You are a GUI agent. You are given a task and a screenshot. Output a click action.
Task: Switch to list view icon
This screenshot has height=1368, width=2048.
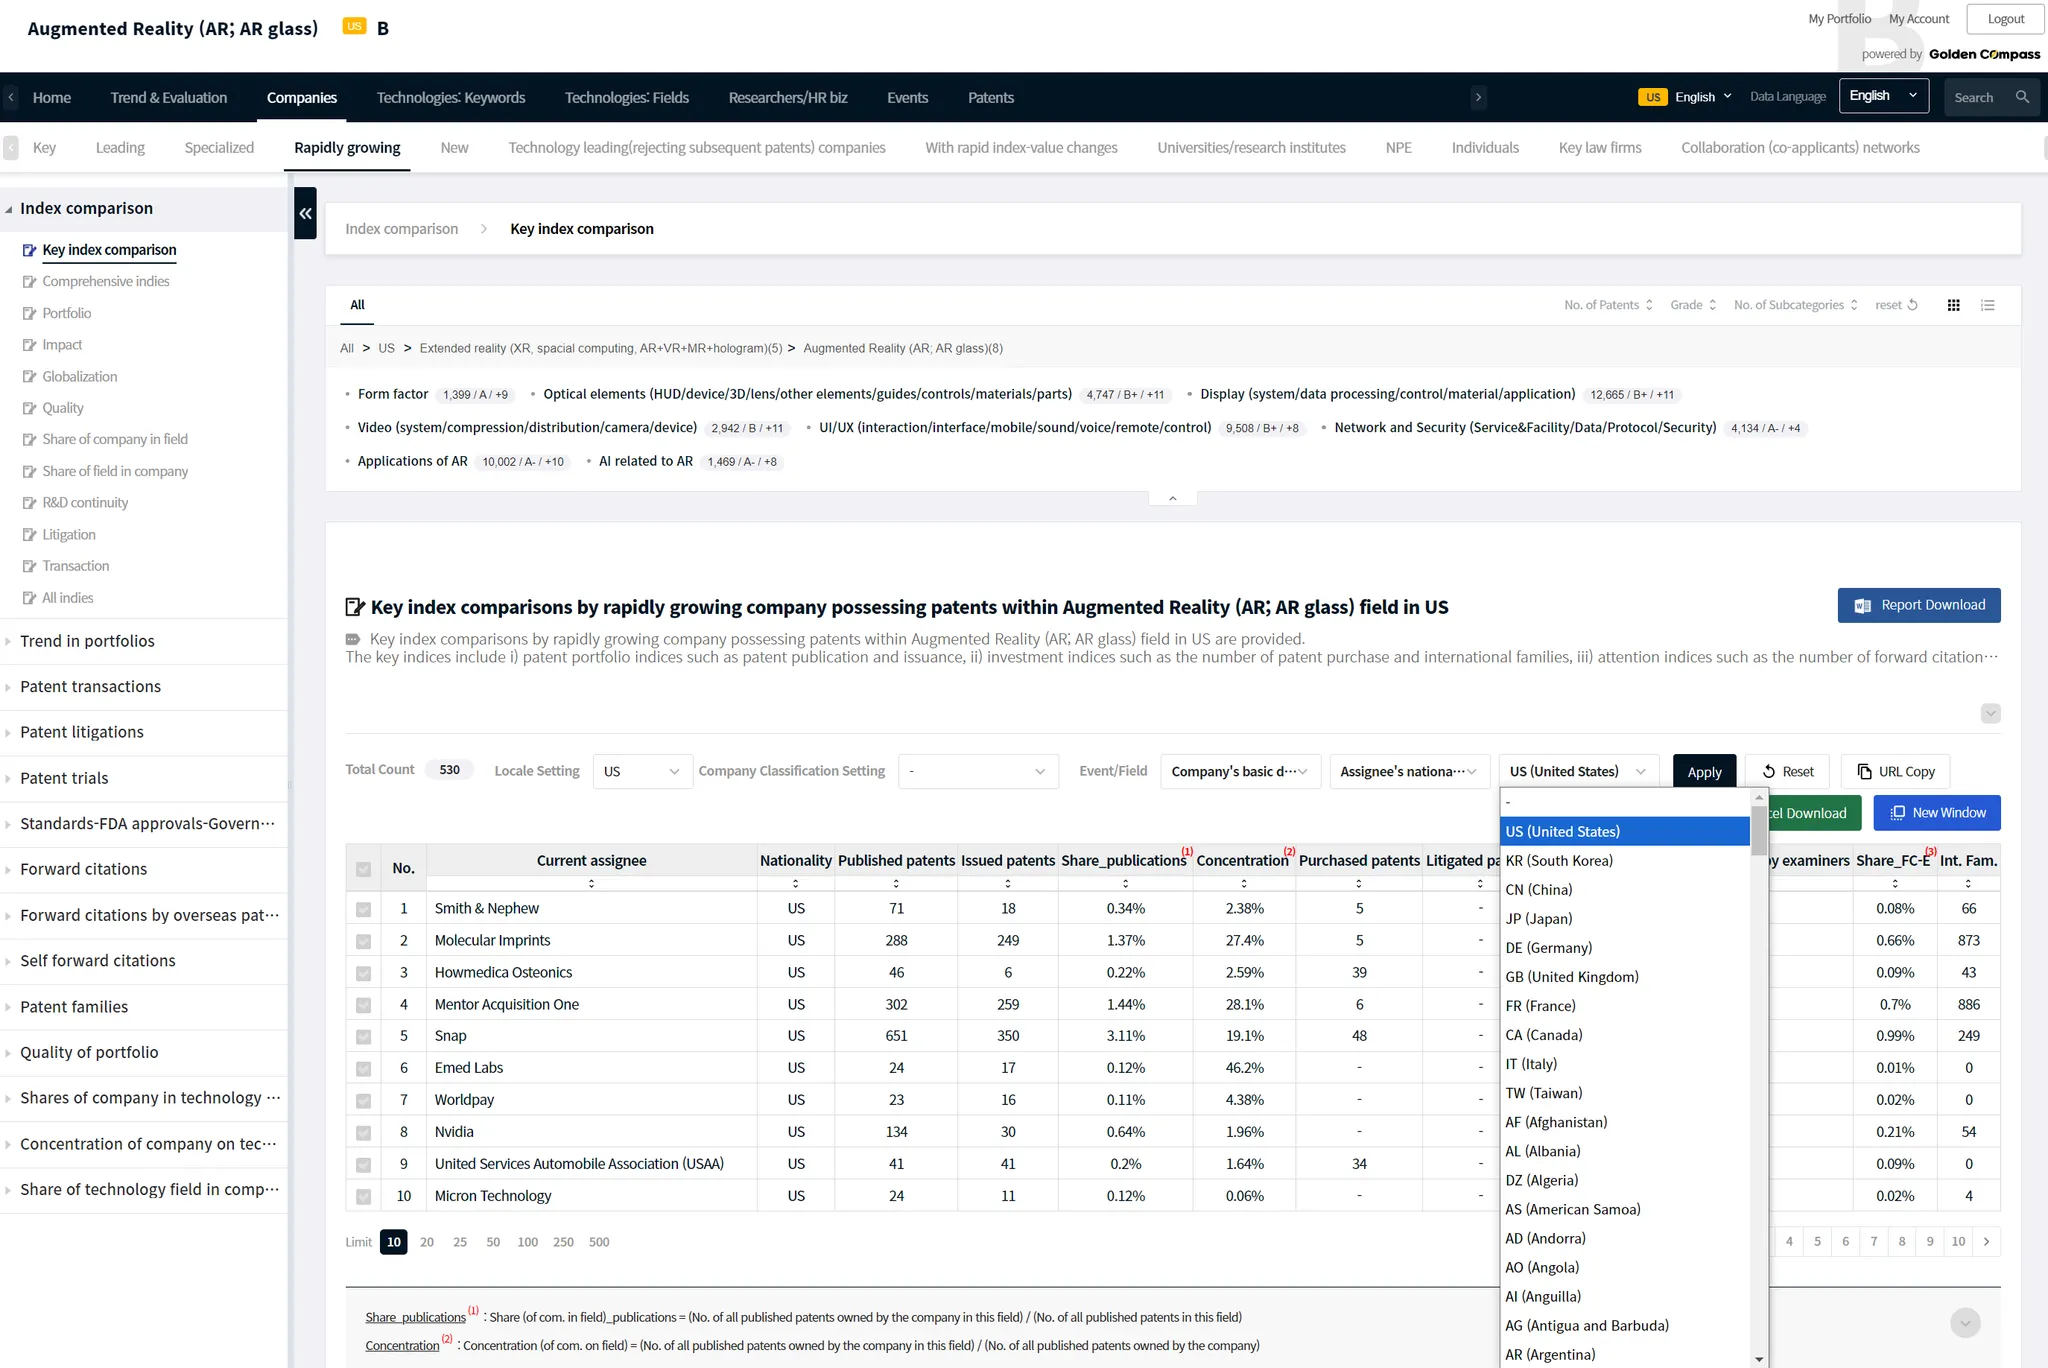pyautogui.click(x=1988, y=305)
